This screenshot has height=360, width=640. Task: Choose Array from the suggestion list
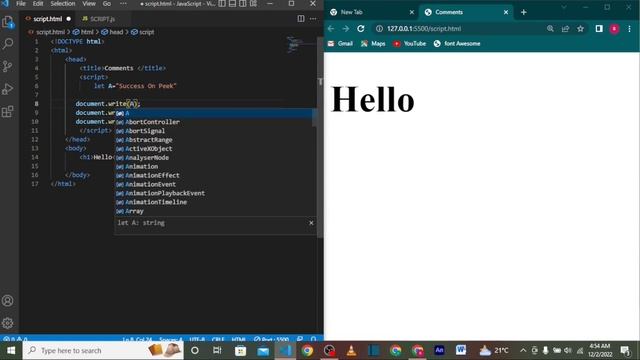(x=213, y=211)
